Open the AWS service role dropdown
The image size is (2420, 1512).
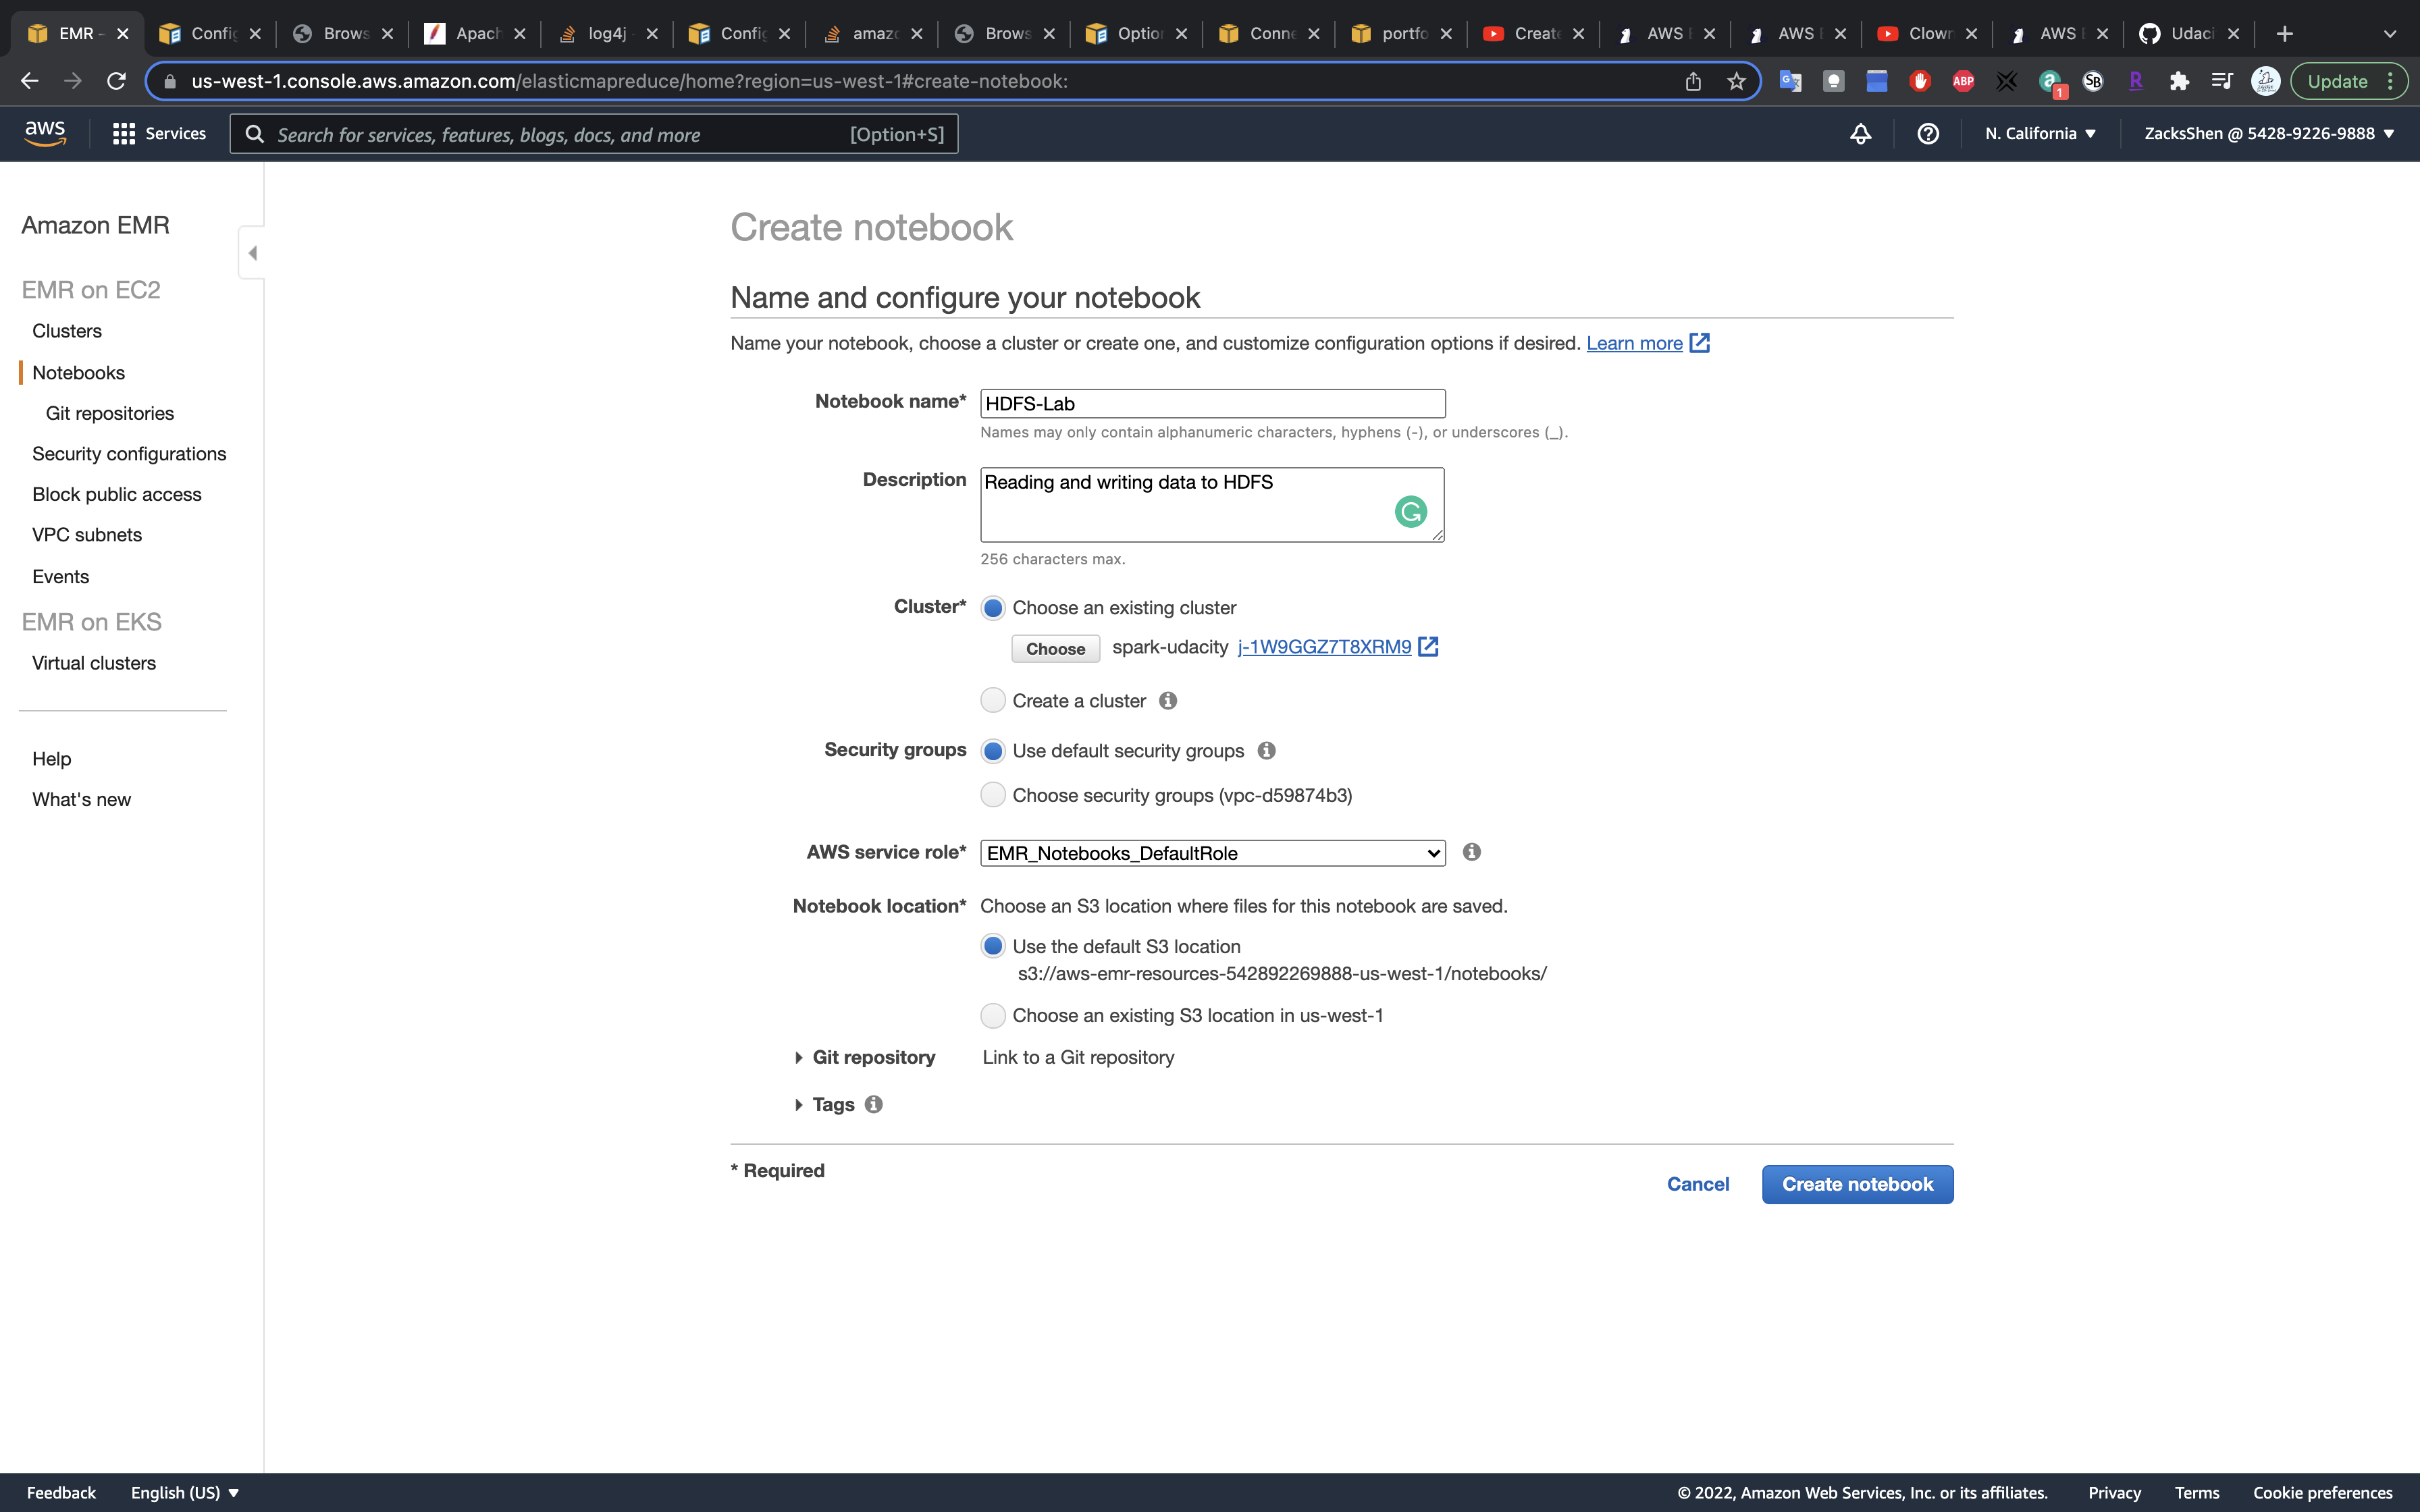pyautogui.click(x=1212, y=853)
